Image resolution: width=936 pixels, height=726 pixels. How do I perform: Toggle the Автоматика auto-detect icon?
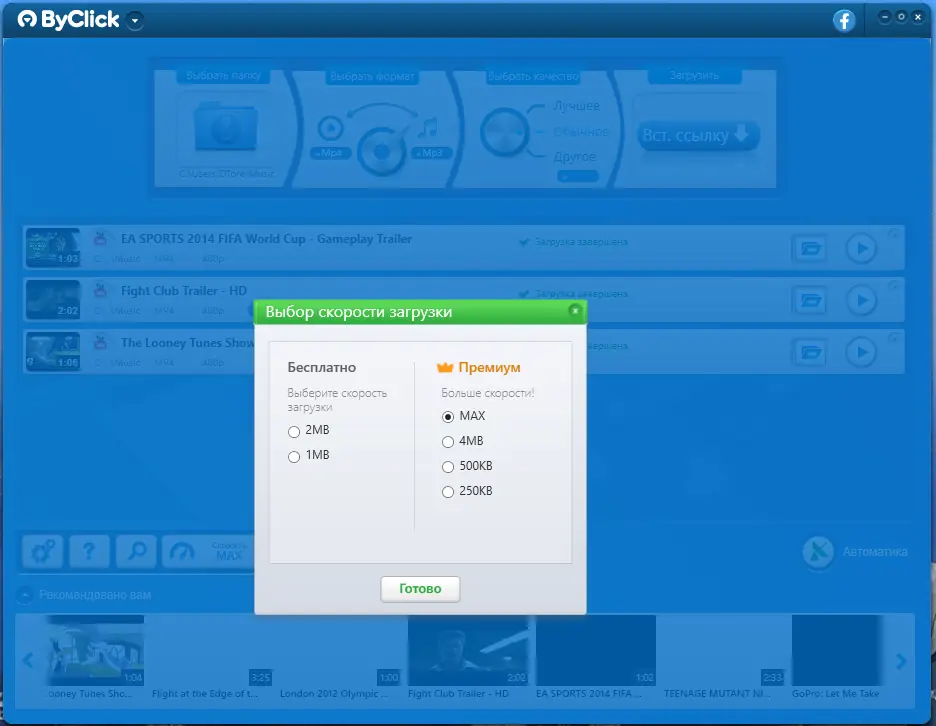click(818, 551)
